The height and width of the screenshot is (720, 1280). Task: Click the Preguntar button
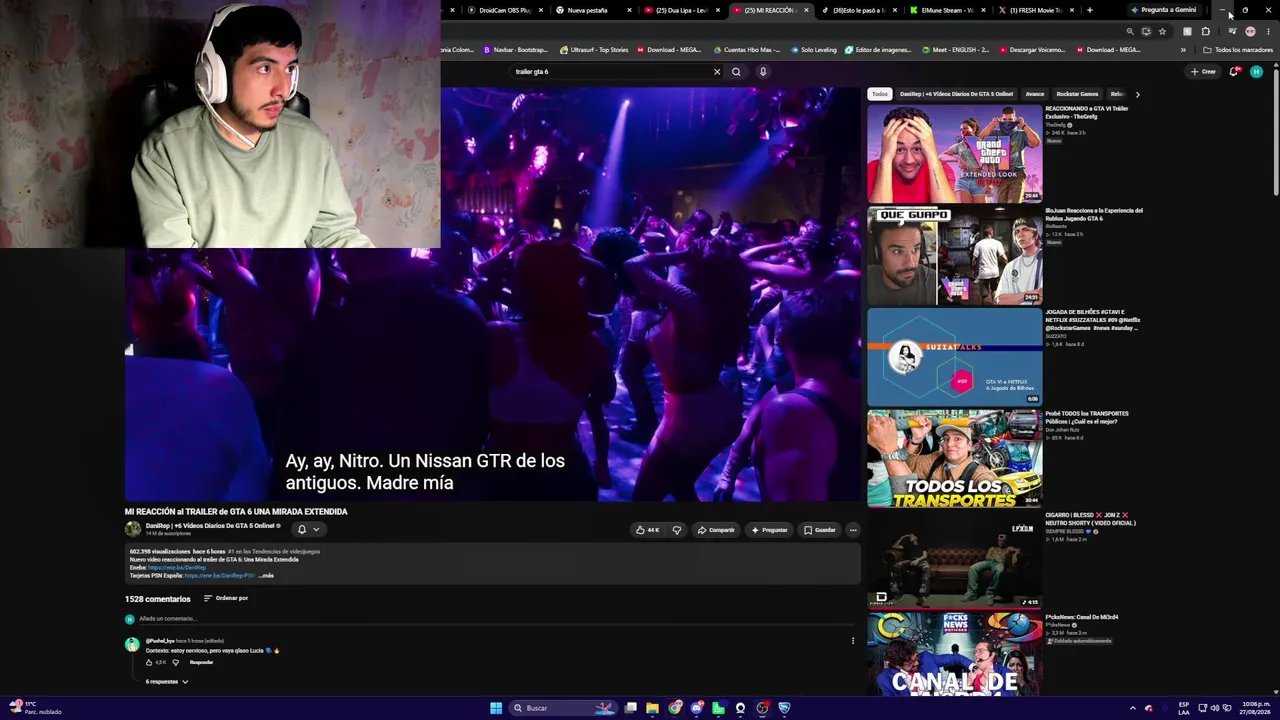point(770,530)
